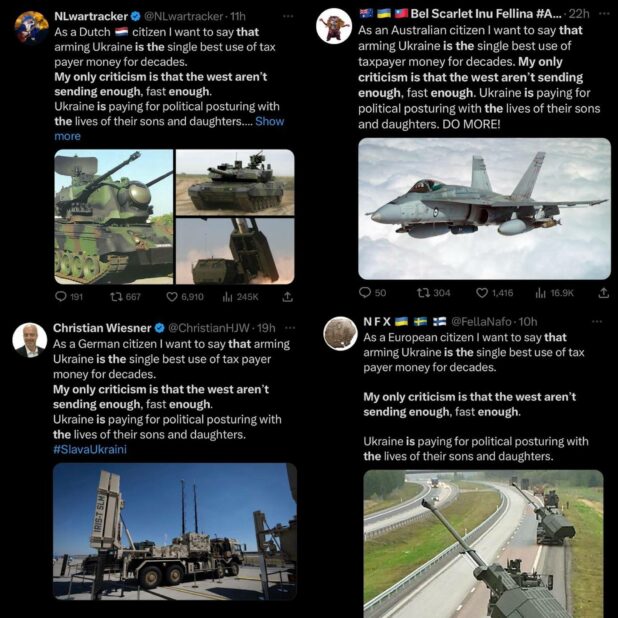View the self-propelled howitzer highway image
Viewport: 618px width, 618px height.
(x=483, y=543)
